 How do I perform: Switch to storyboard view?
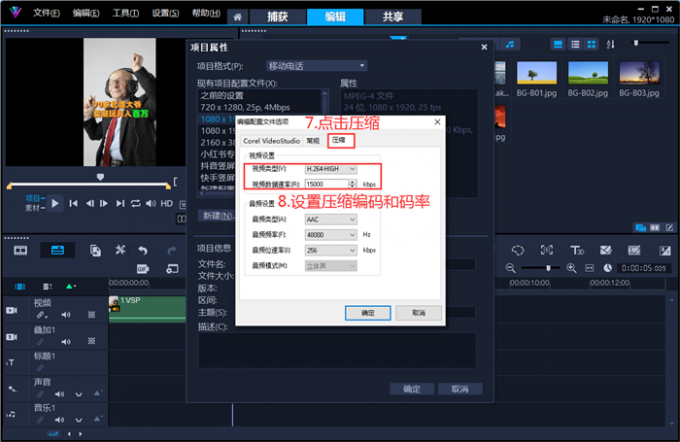point(20,250)
